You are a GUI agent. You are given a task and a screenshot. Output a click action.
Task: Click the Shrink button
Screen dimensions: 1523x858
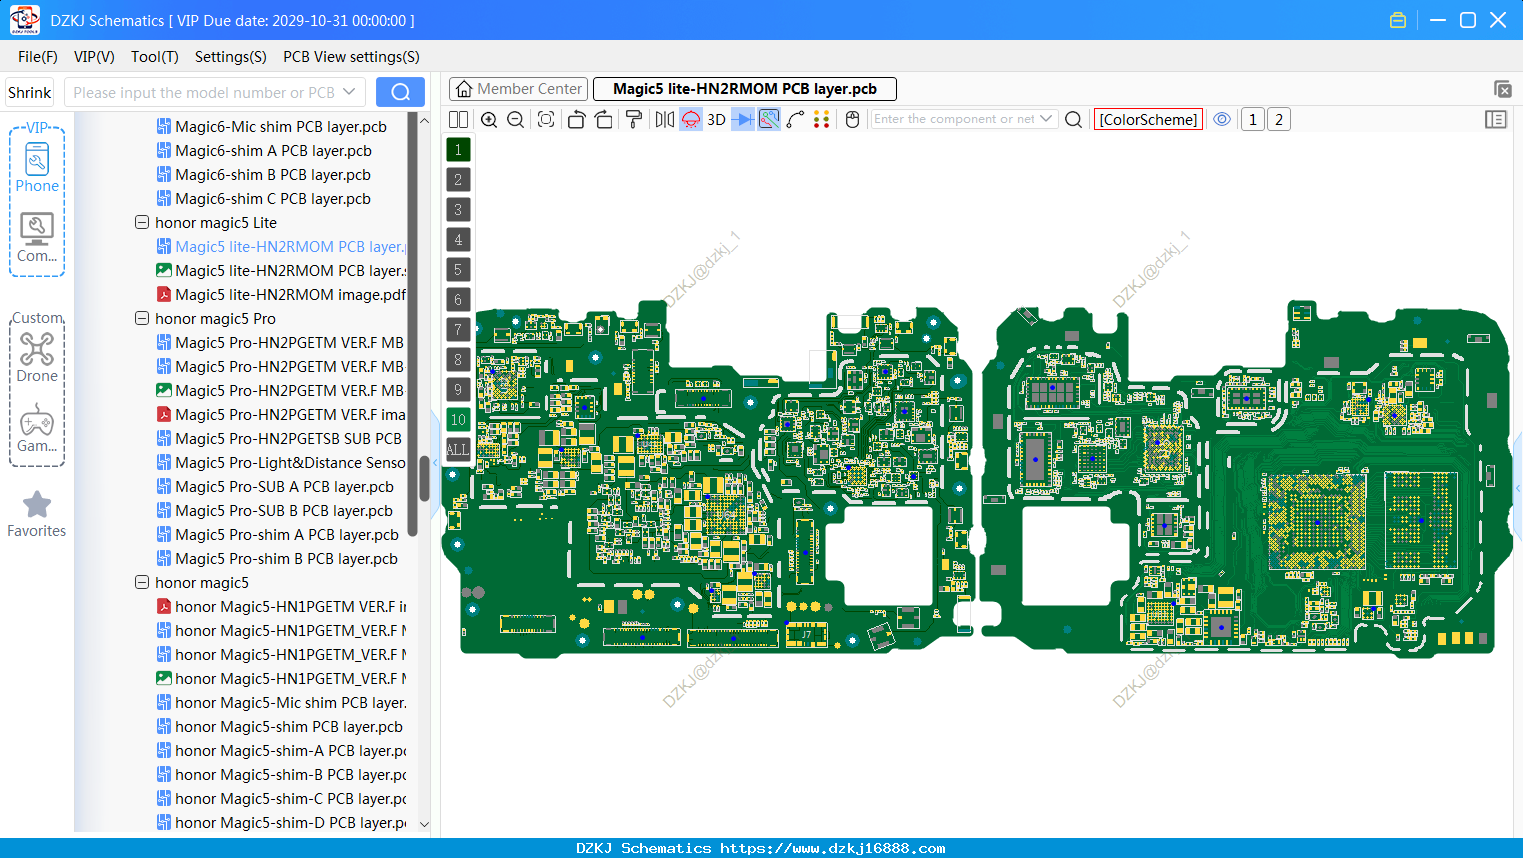click(x=30, y=93)
